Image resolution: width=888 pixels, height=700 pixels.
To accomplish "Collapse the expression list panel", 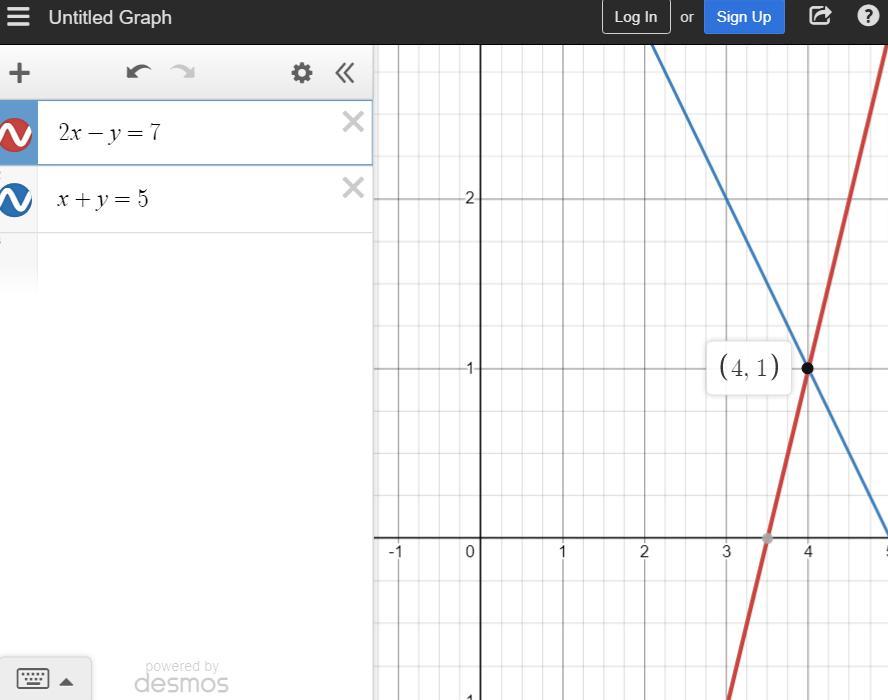I will tap(345, 73).
